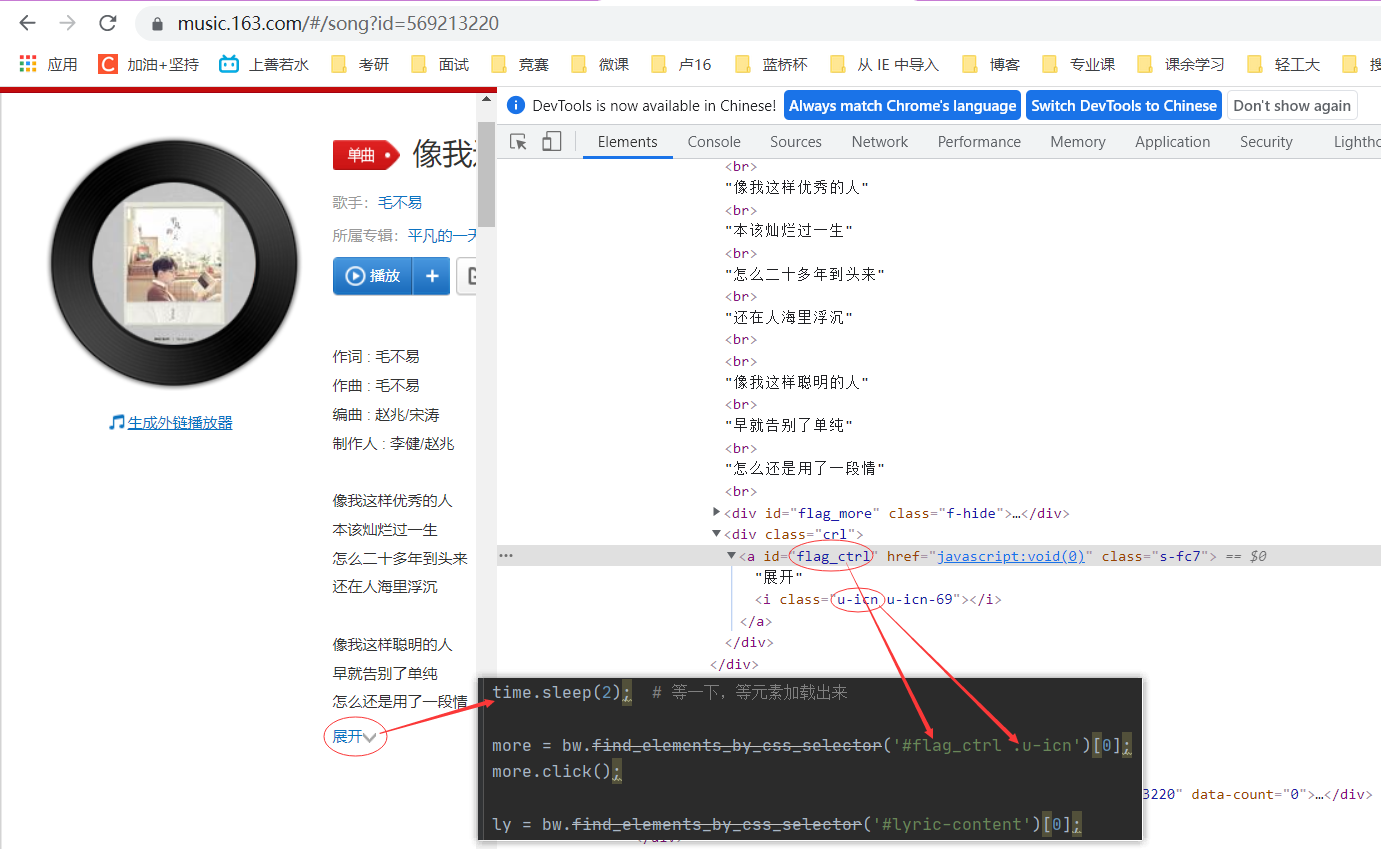The width and height of the screenshot is (1381, 849).
Task: Click the Don't show again button
Action: tap(1292, 105)
